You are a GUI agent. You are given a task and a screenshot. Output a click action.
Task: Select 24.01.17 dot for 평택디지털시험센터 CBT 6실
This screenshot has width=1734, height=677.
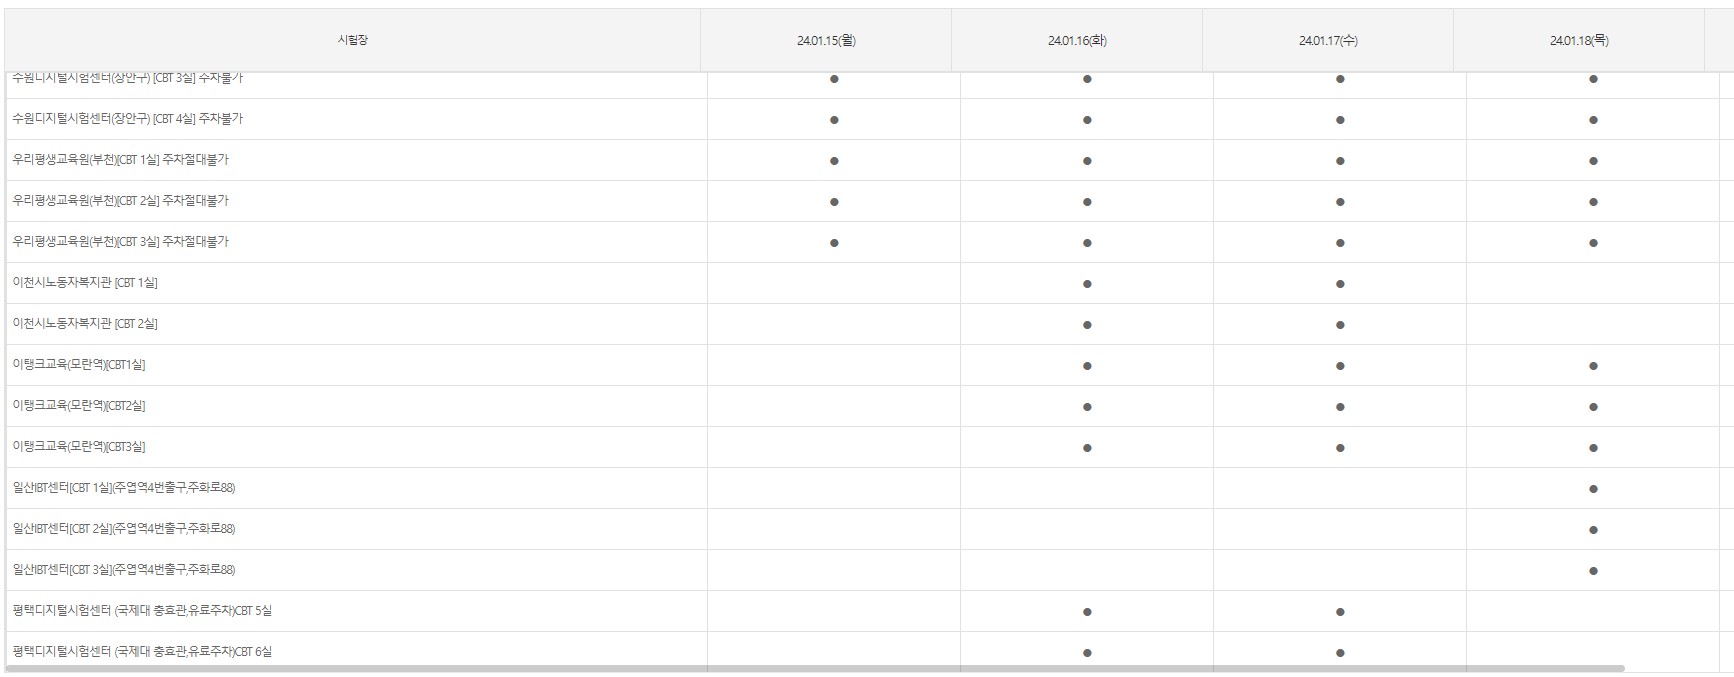(x=1340, y=653)
